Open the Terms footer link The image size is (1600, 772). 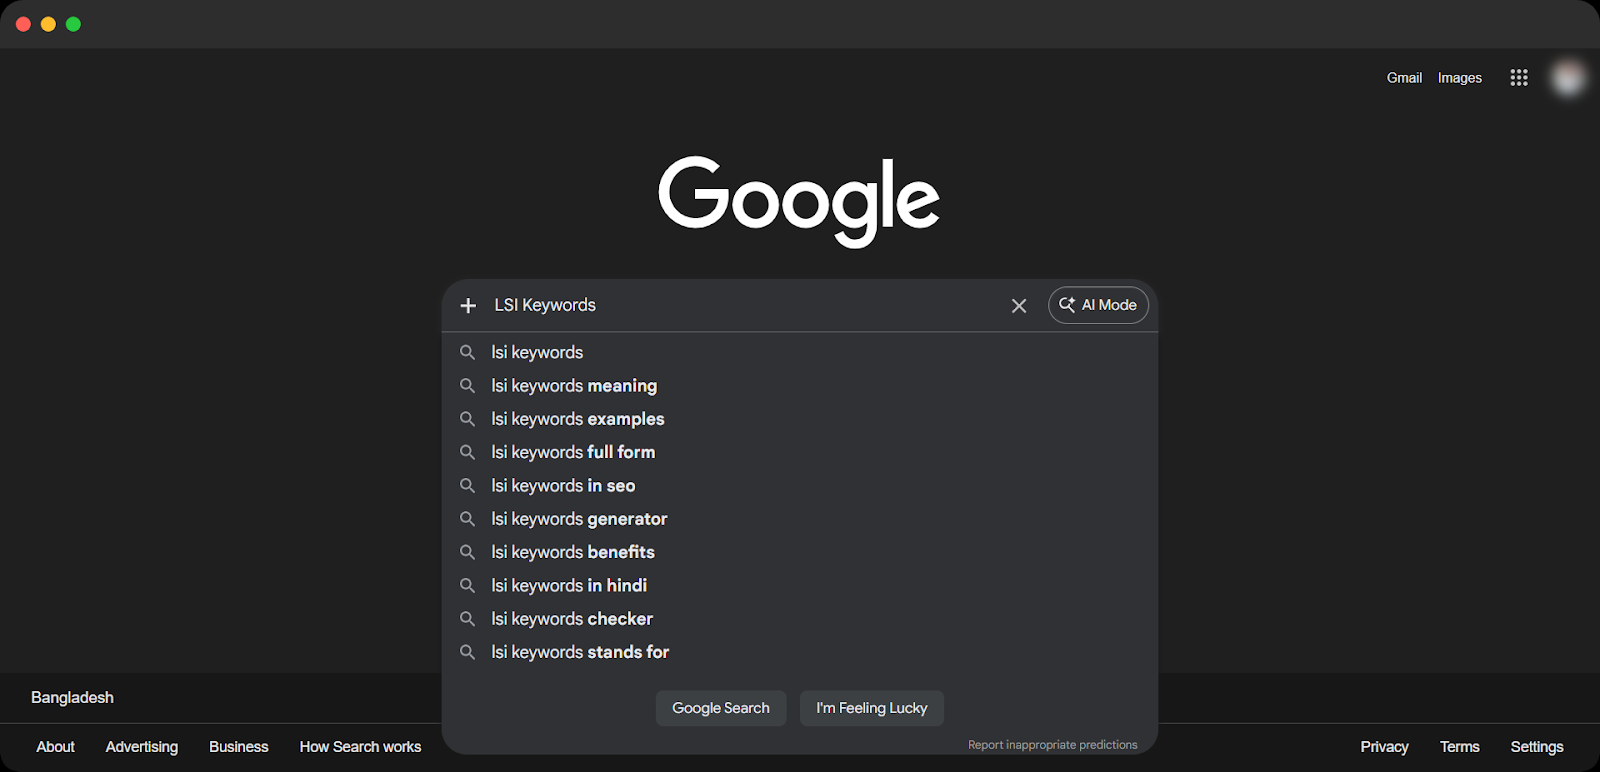(x=1460, y=747)
